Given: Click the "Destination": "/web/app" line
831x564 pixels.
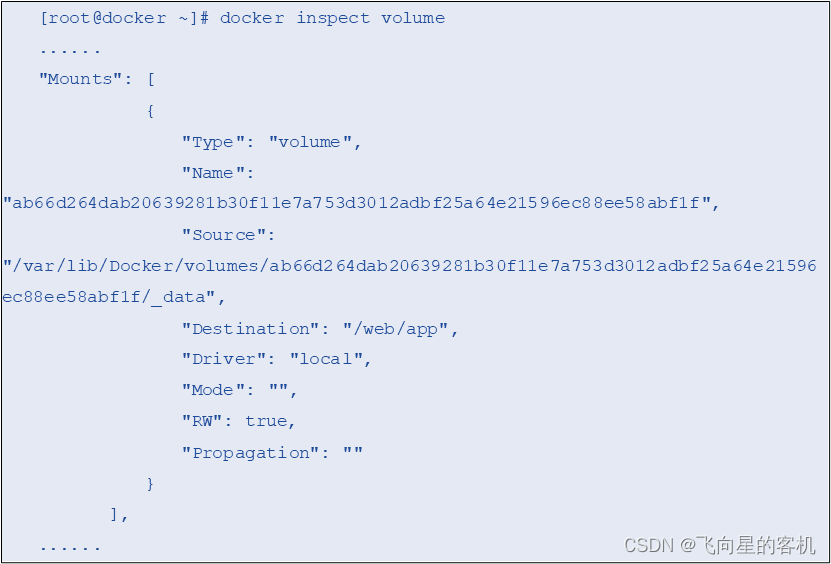Looking at the screenshot, I should click(x=320, y=329).
